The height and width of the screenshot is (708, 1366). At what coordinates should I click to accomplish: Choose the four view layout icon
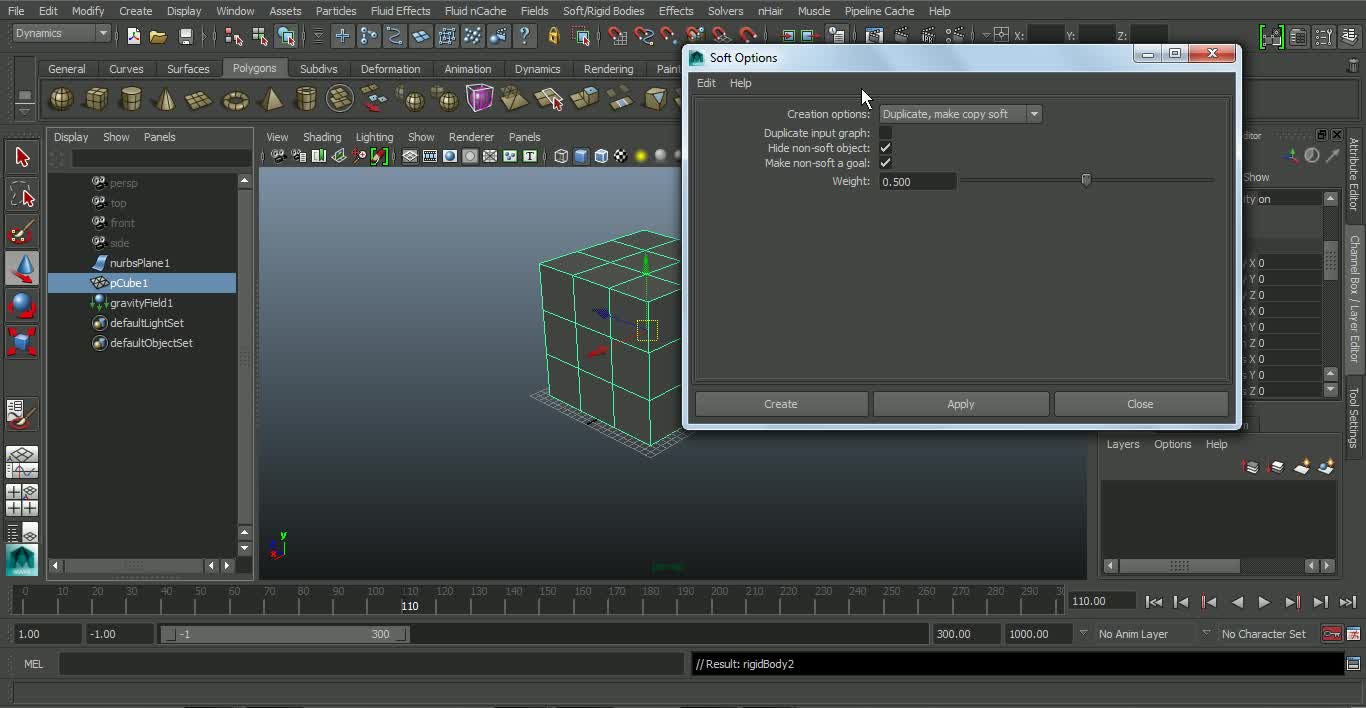point(22,499)
